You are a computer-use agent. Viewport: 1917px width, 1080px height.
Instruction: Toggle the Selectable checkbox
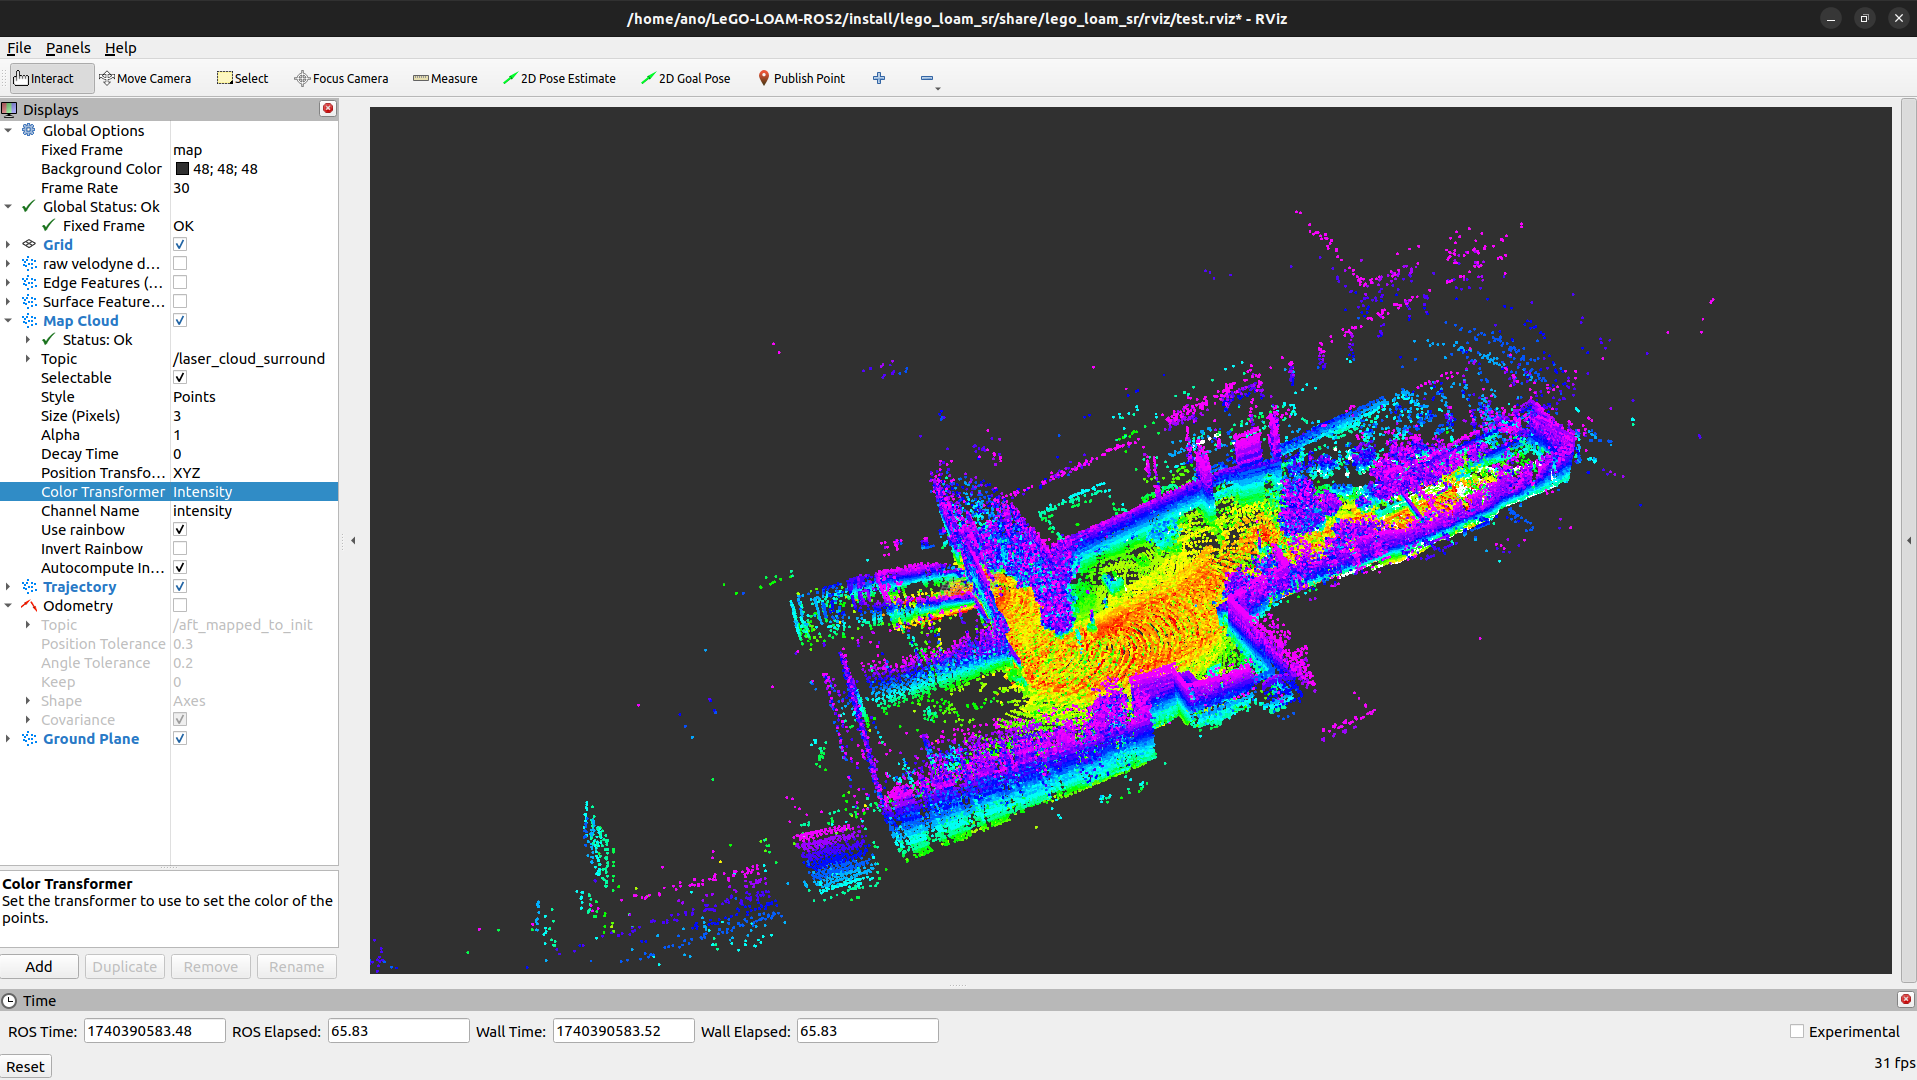[x=180, y=377]
